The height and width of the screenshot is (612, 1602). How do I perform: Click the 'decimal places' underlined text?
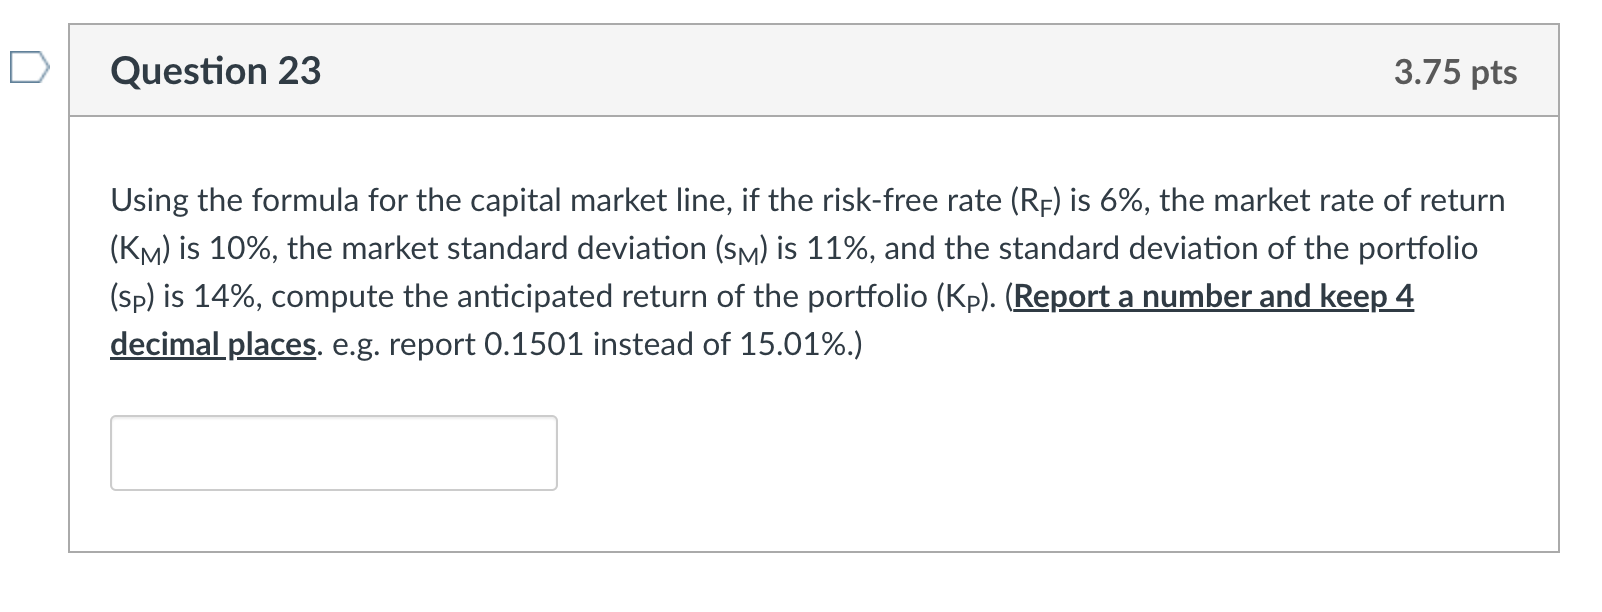tap(211, 344)
